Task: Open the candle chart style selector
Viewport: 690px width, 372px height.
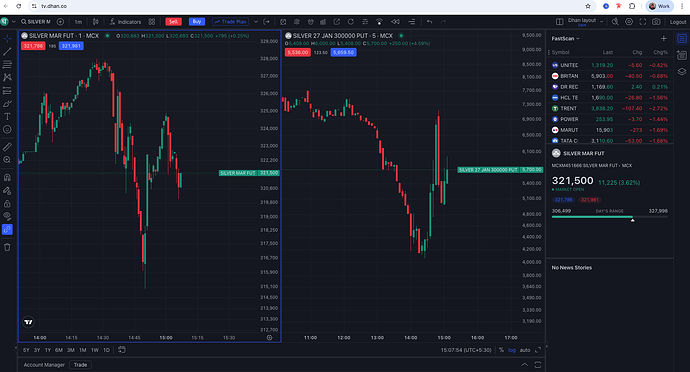Action: click(95, 22)
